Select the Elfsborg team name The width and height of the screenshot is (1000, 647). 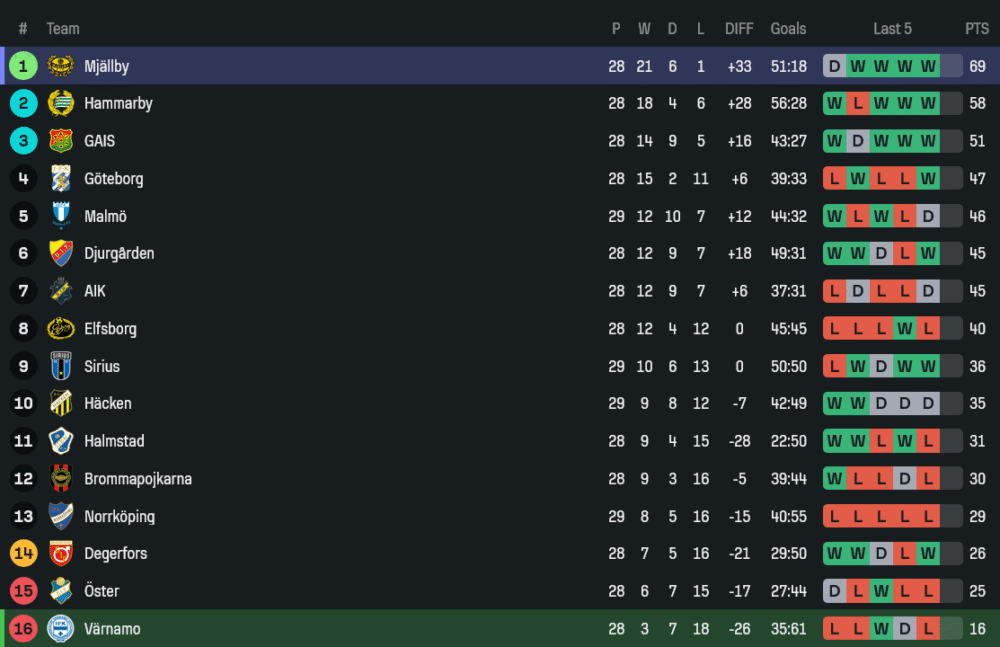pos(110,329)
